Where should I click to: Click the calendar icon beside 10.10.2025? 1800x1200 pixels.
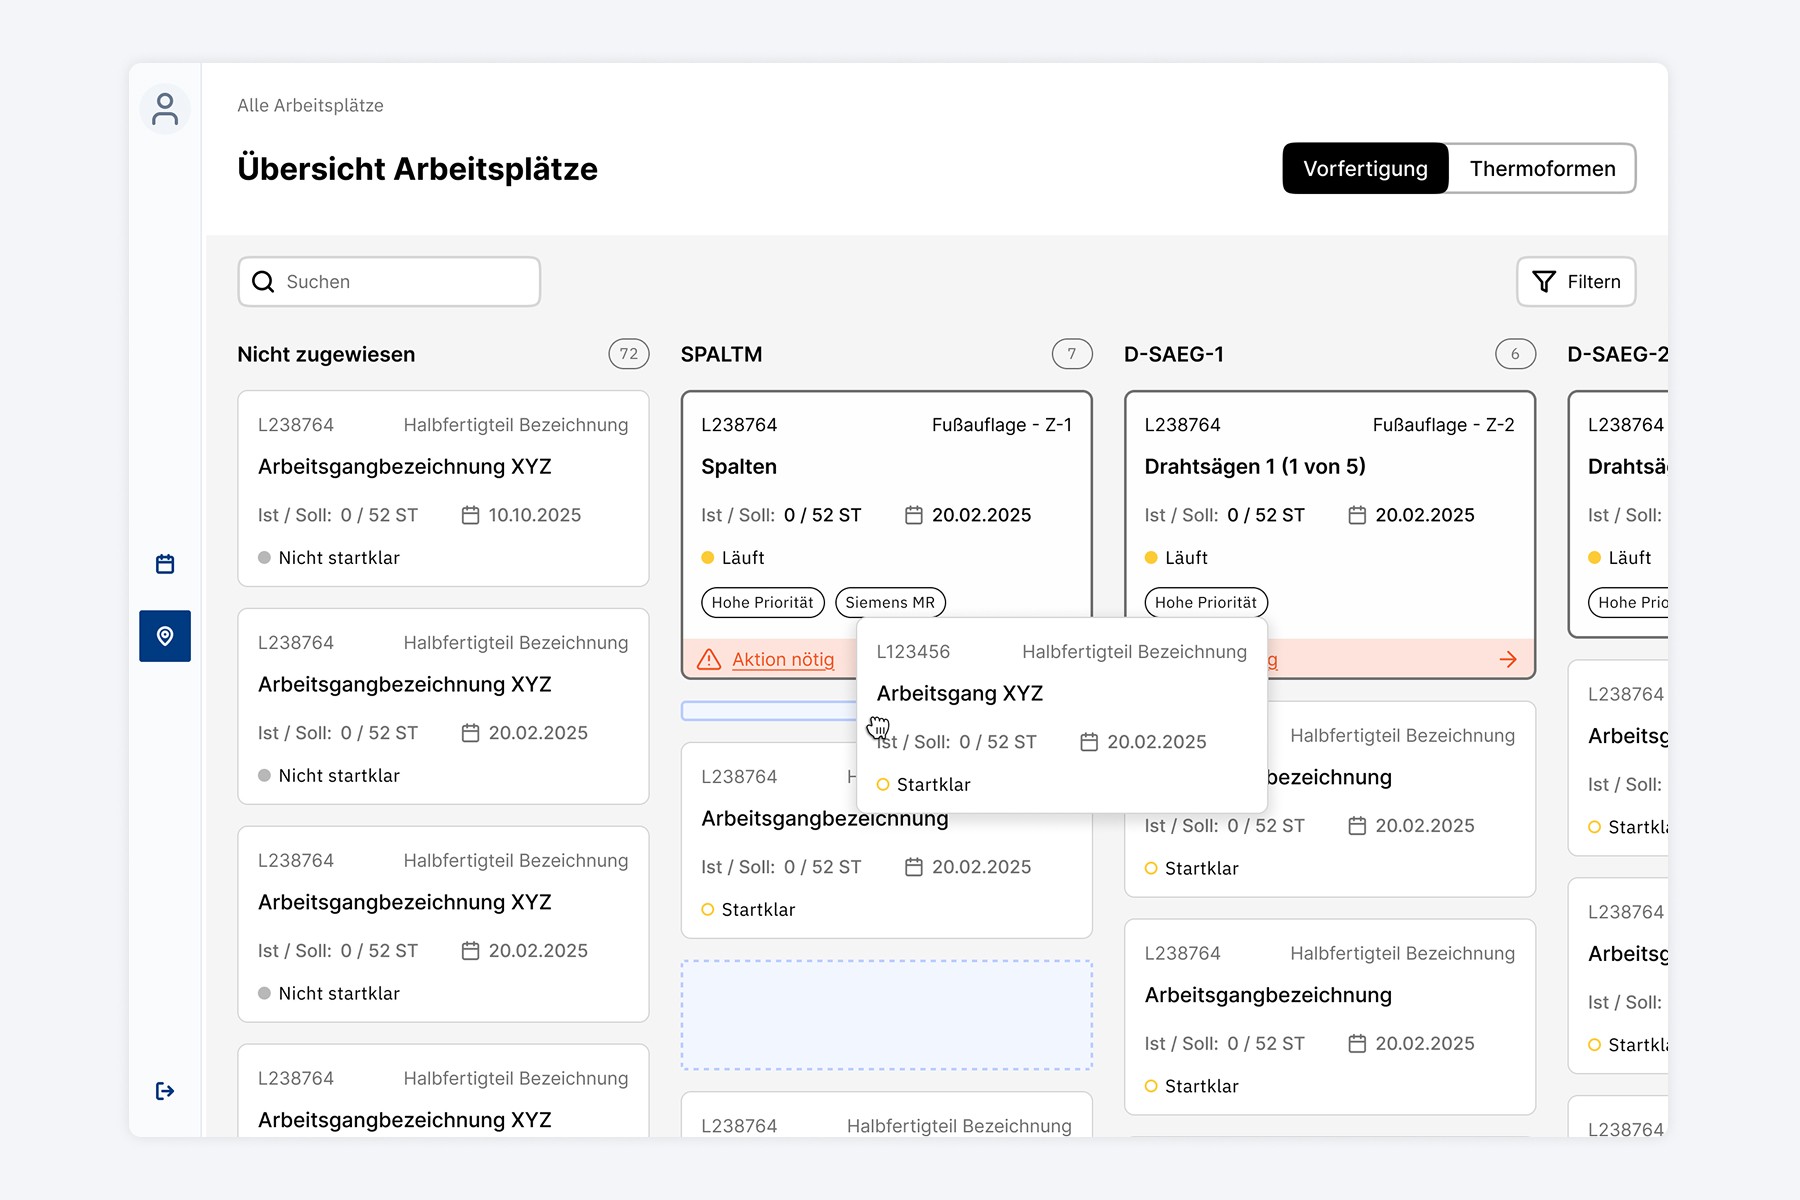[470, 515]
